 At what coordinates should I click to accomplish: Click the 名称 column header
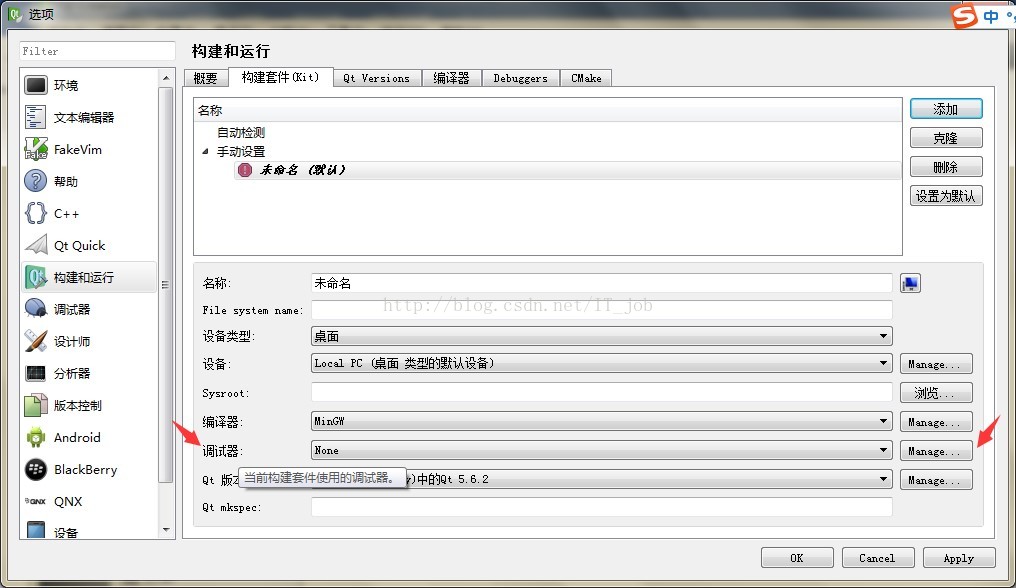click(x=548, y=110)
